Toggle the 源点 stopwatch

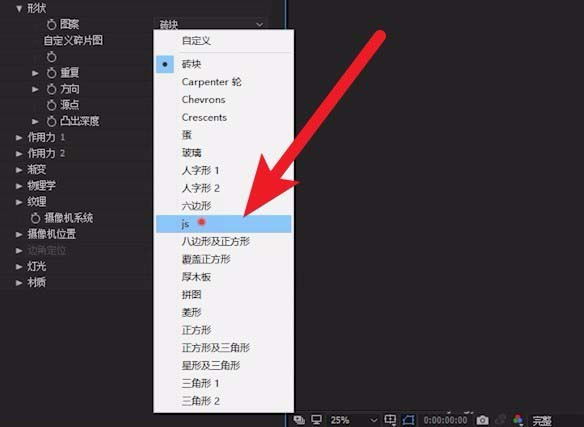[x=52, y=105]
